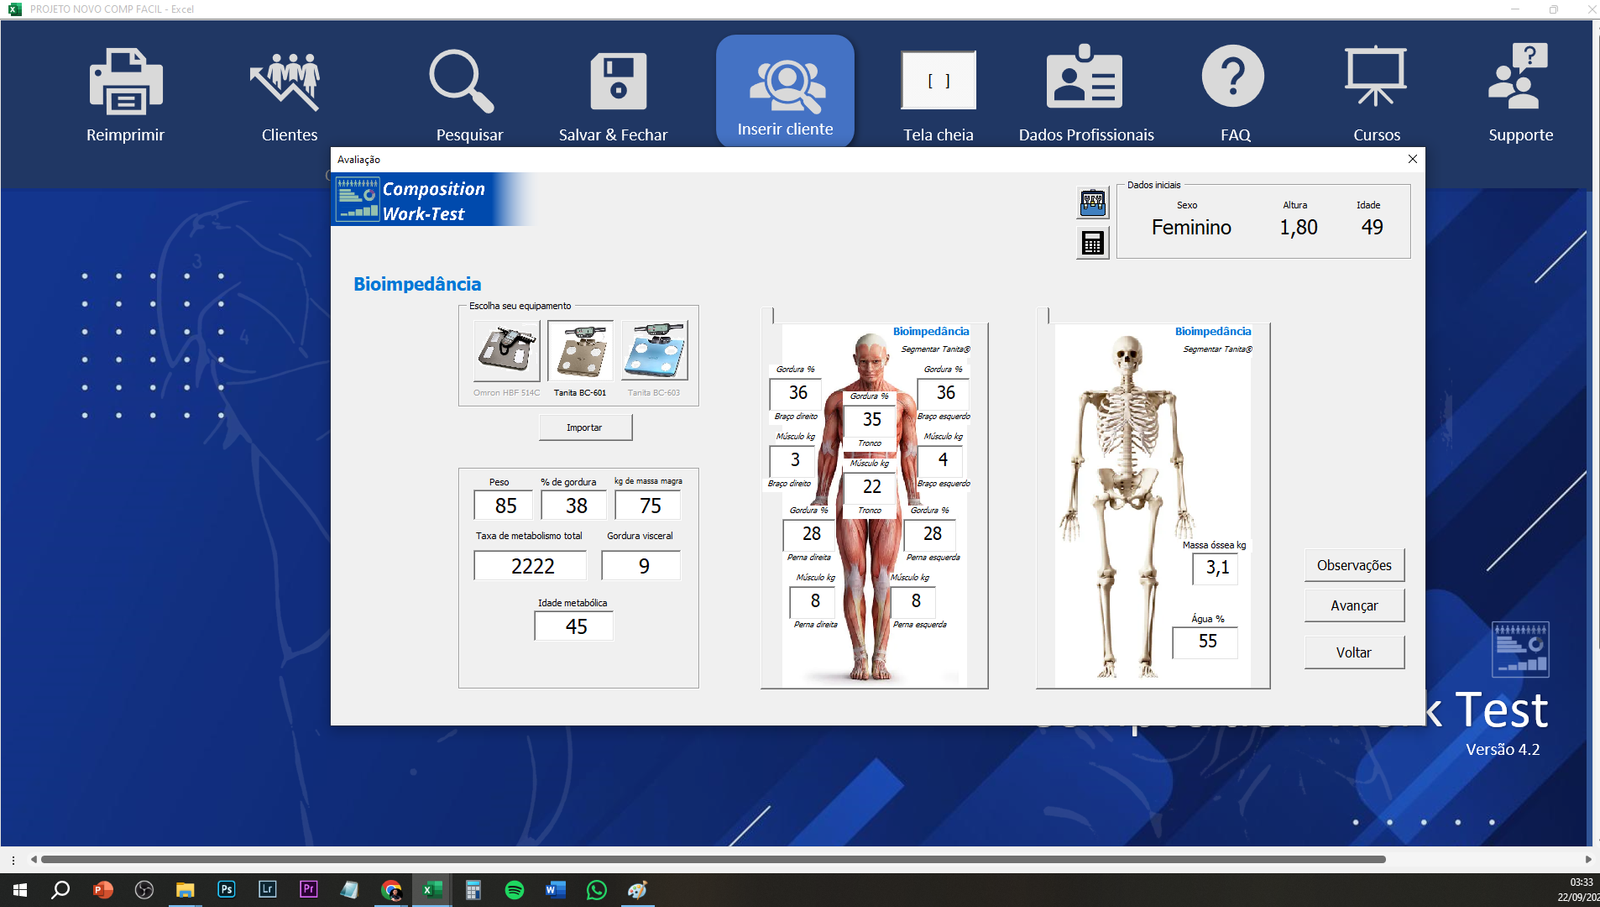Click the Pesquisar magnifier icon
This screenshot has width=1600, height=907.
tap(462, 82)
